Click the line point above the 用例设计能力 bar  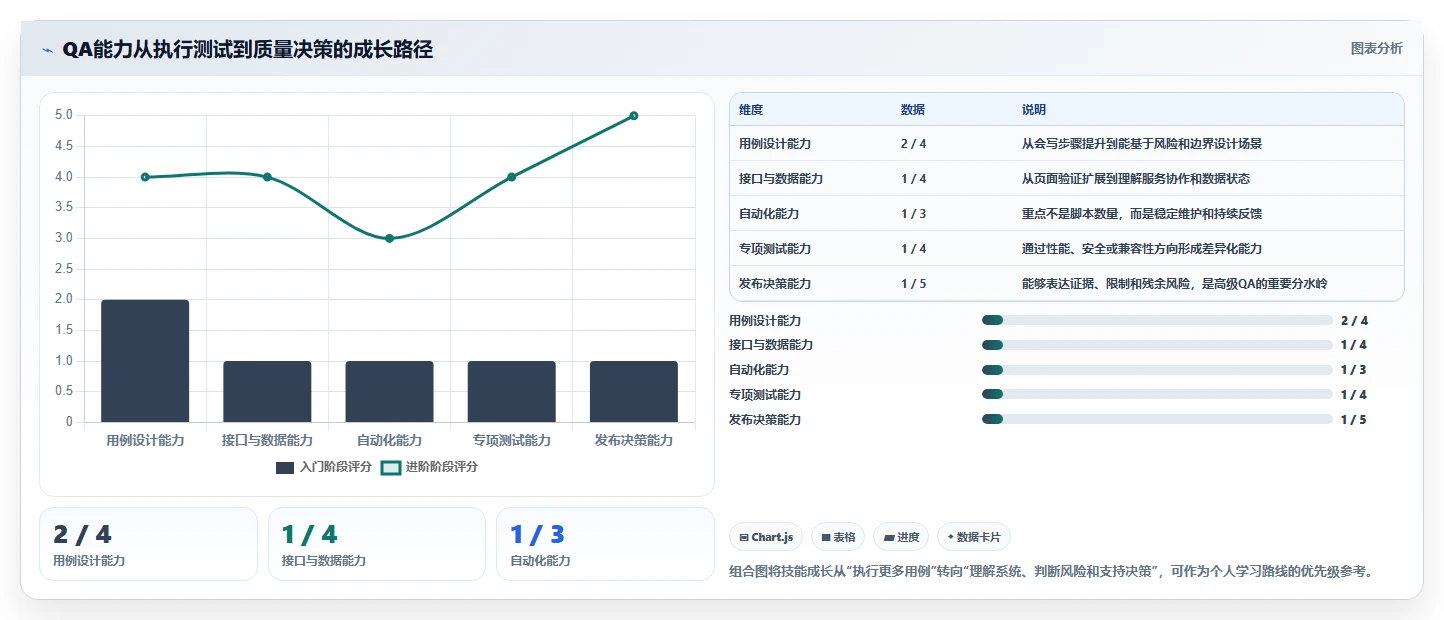(145, 177)
